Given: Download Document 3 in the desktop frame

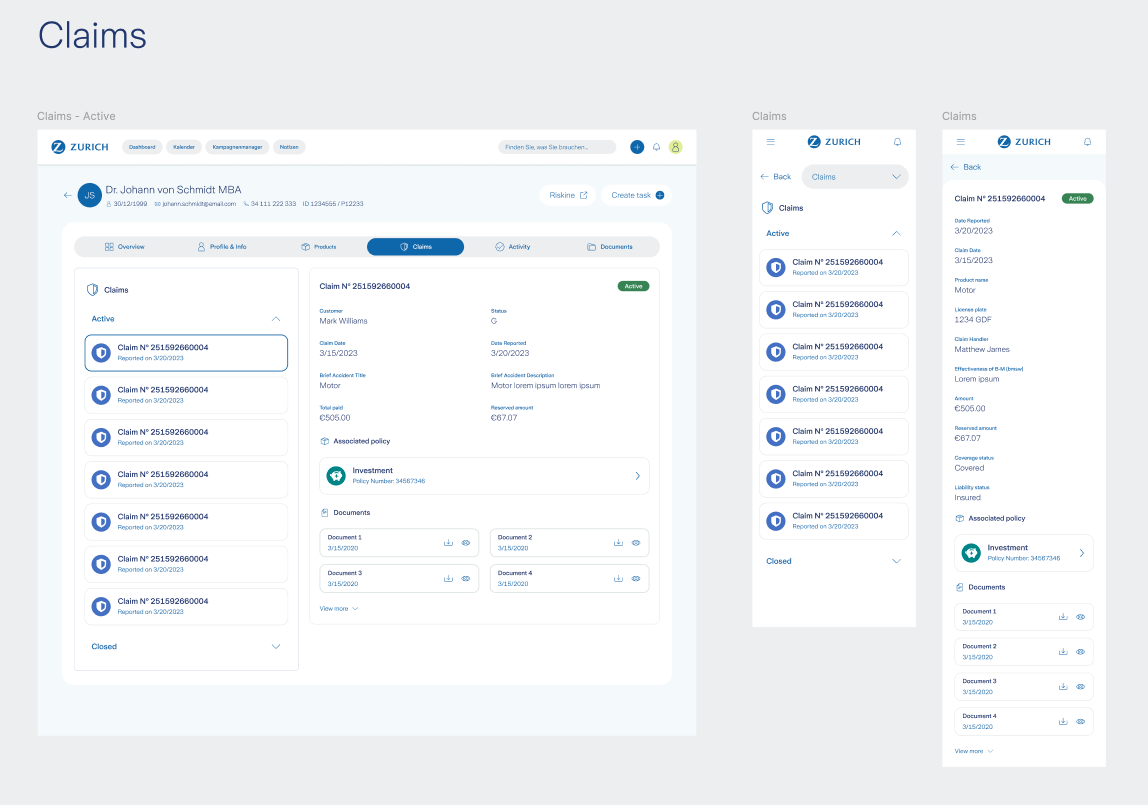Looking at the screenshot, I should [x=448, y=579].
